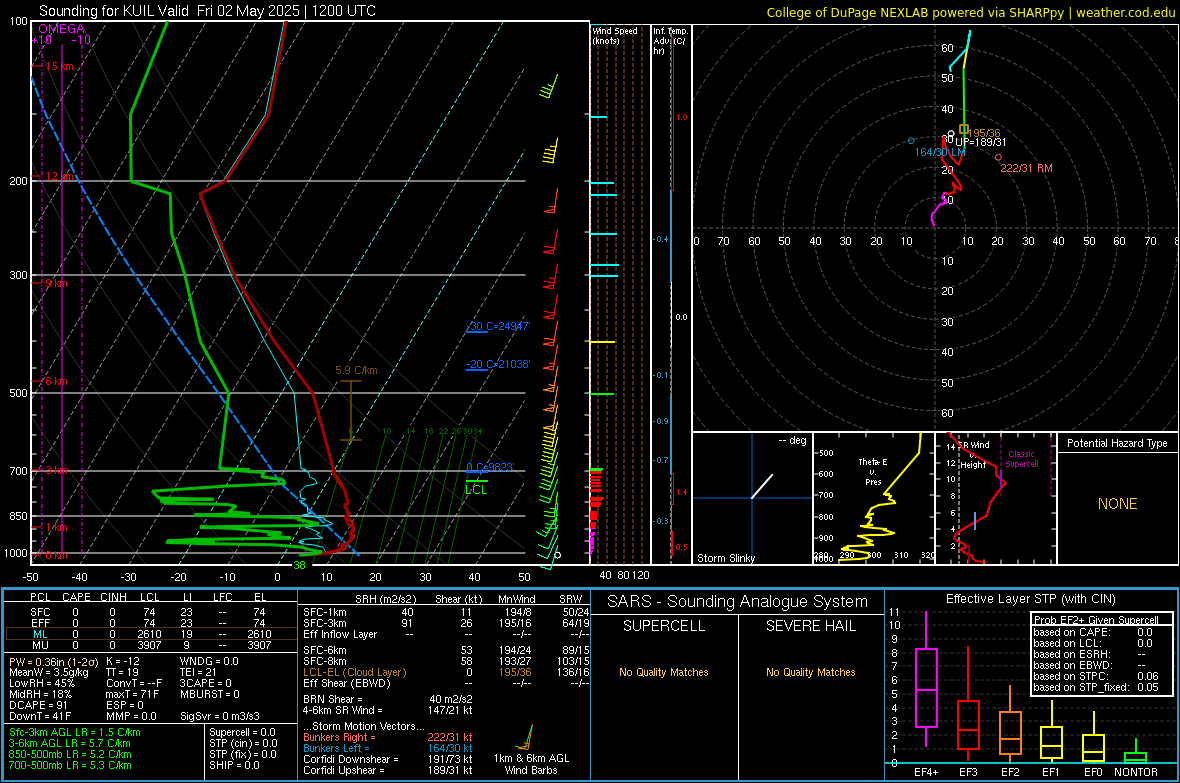This screenshot has height=783, width=1180.
Task: Click the NONE hazard type value
Action: (x=1118, y=504)
